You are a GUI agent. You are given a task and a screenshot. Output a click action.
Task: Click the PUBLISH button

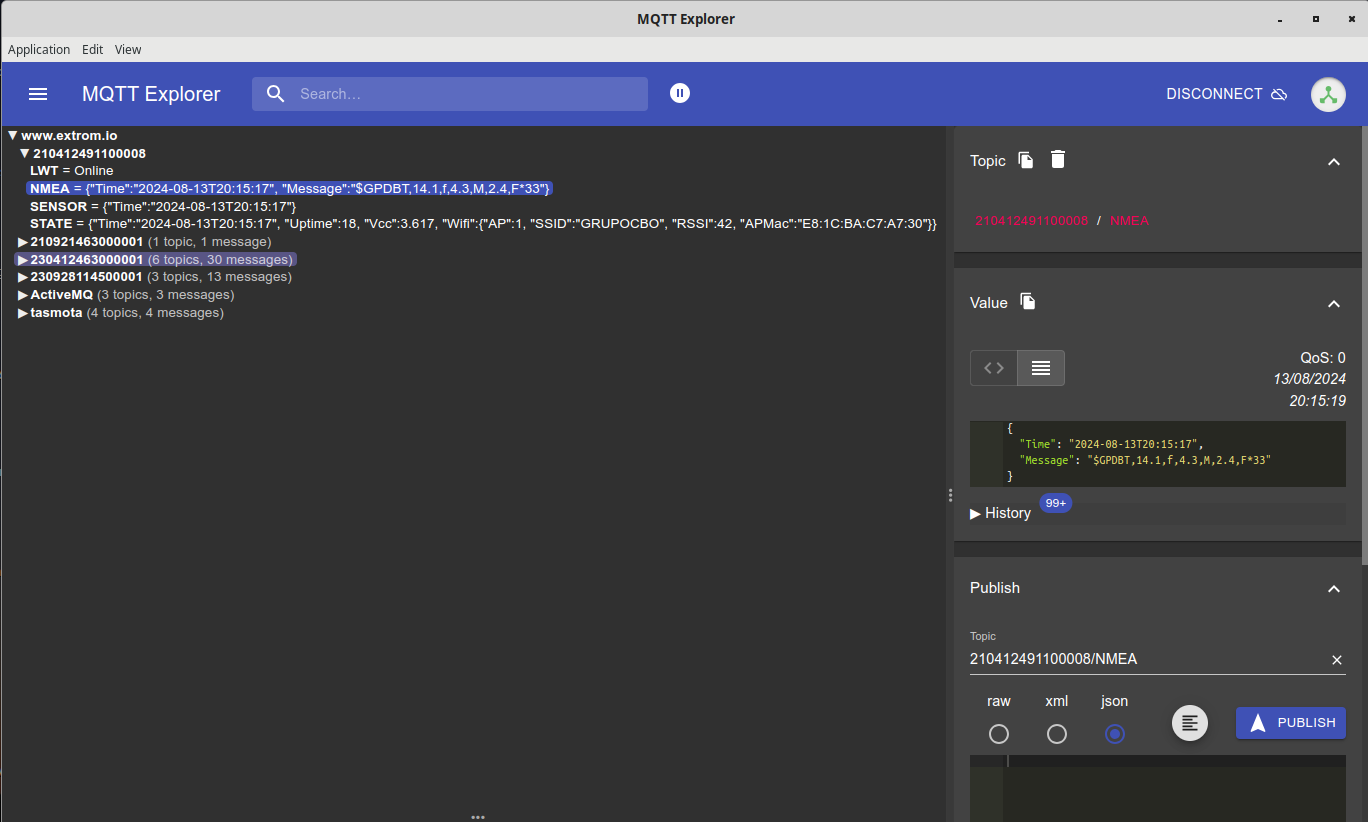click(x=1291, y=723)
